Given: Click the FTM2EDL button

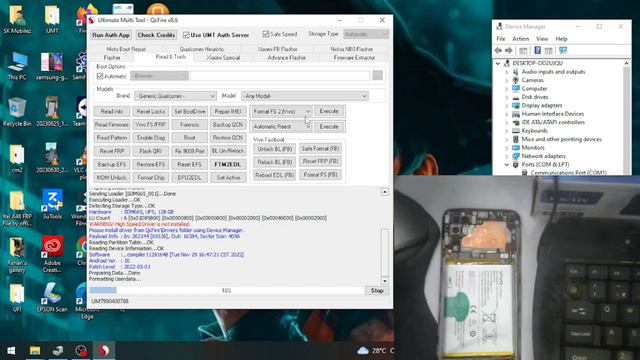Looking at the screenshot, I should tap(228, 164).
